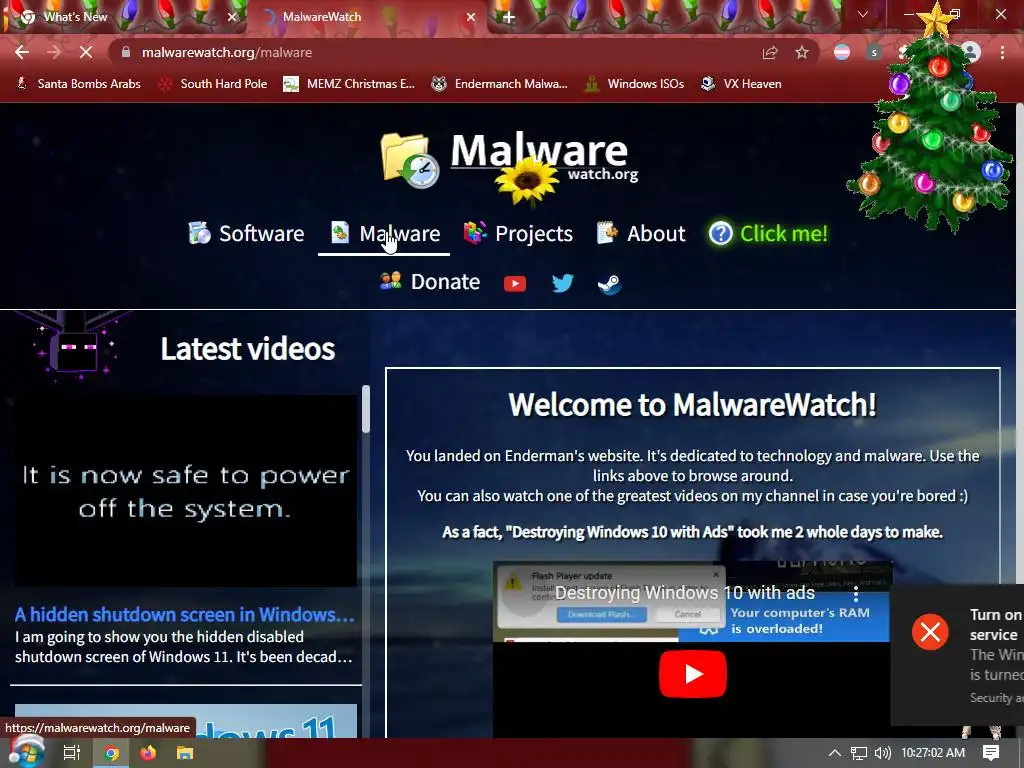Launch Firefox from the taskbar

(x=148, y=753)
